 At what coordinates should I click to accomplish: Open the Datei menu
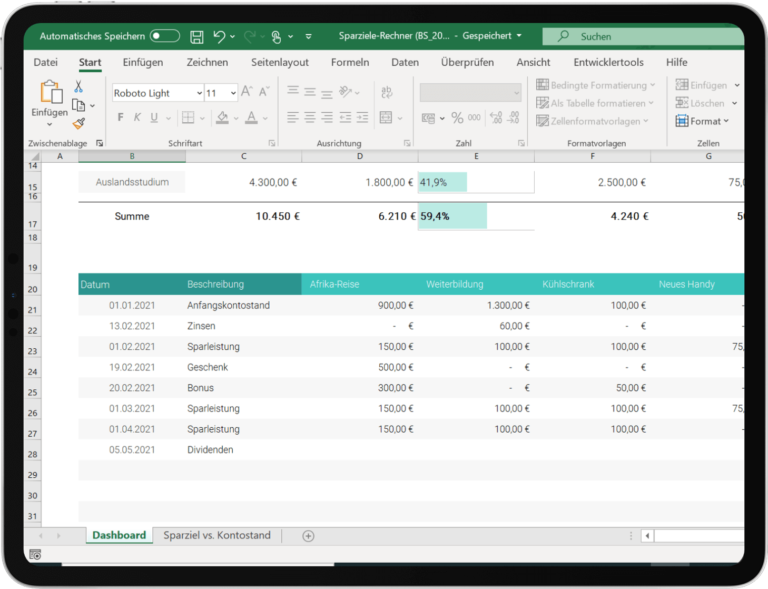(46, 62)
